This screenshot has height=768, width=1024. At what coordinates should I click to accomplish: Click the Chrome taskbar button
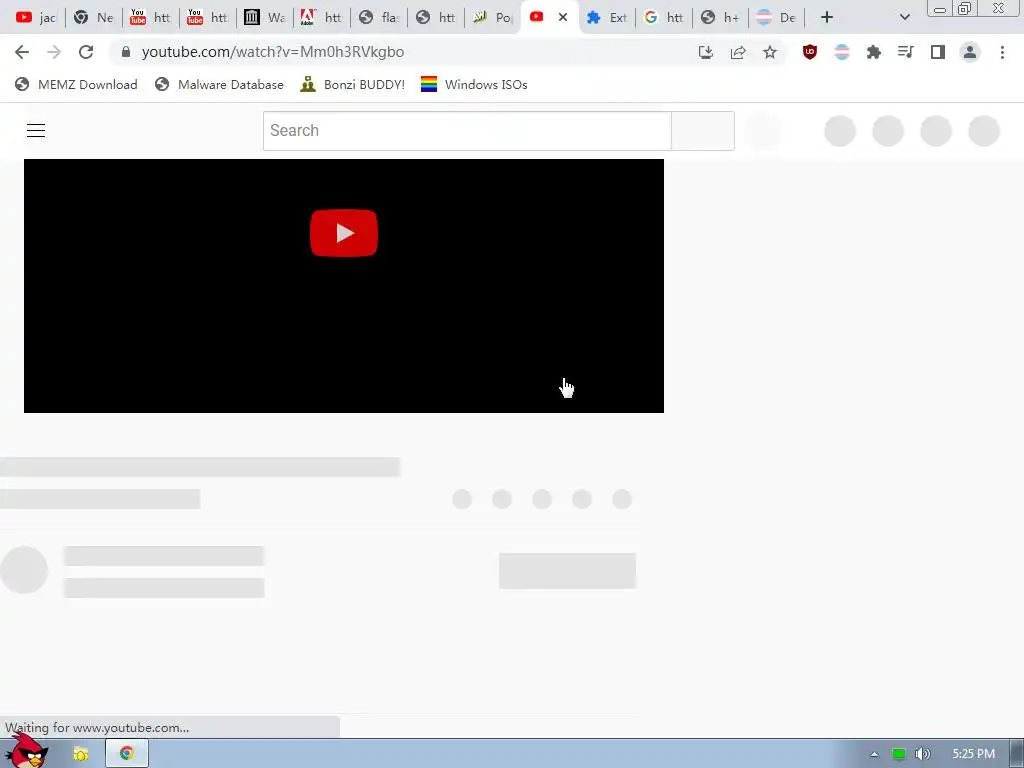(x=127, y=754)
